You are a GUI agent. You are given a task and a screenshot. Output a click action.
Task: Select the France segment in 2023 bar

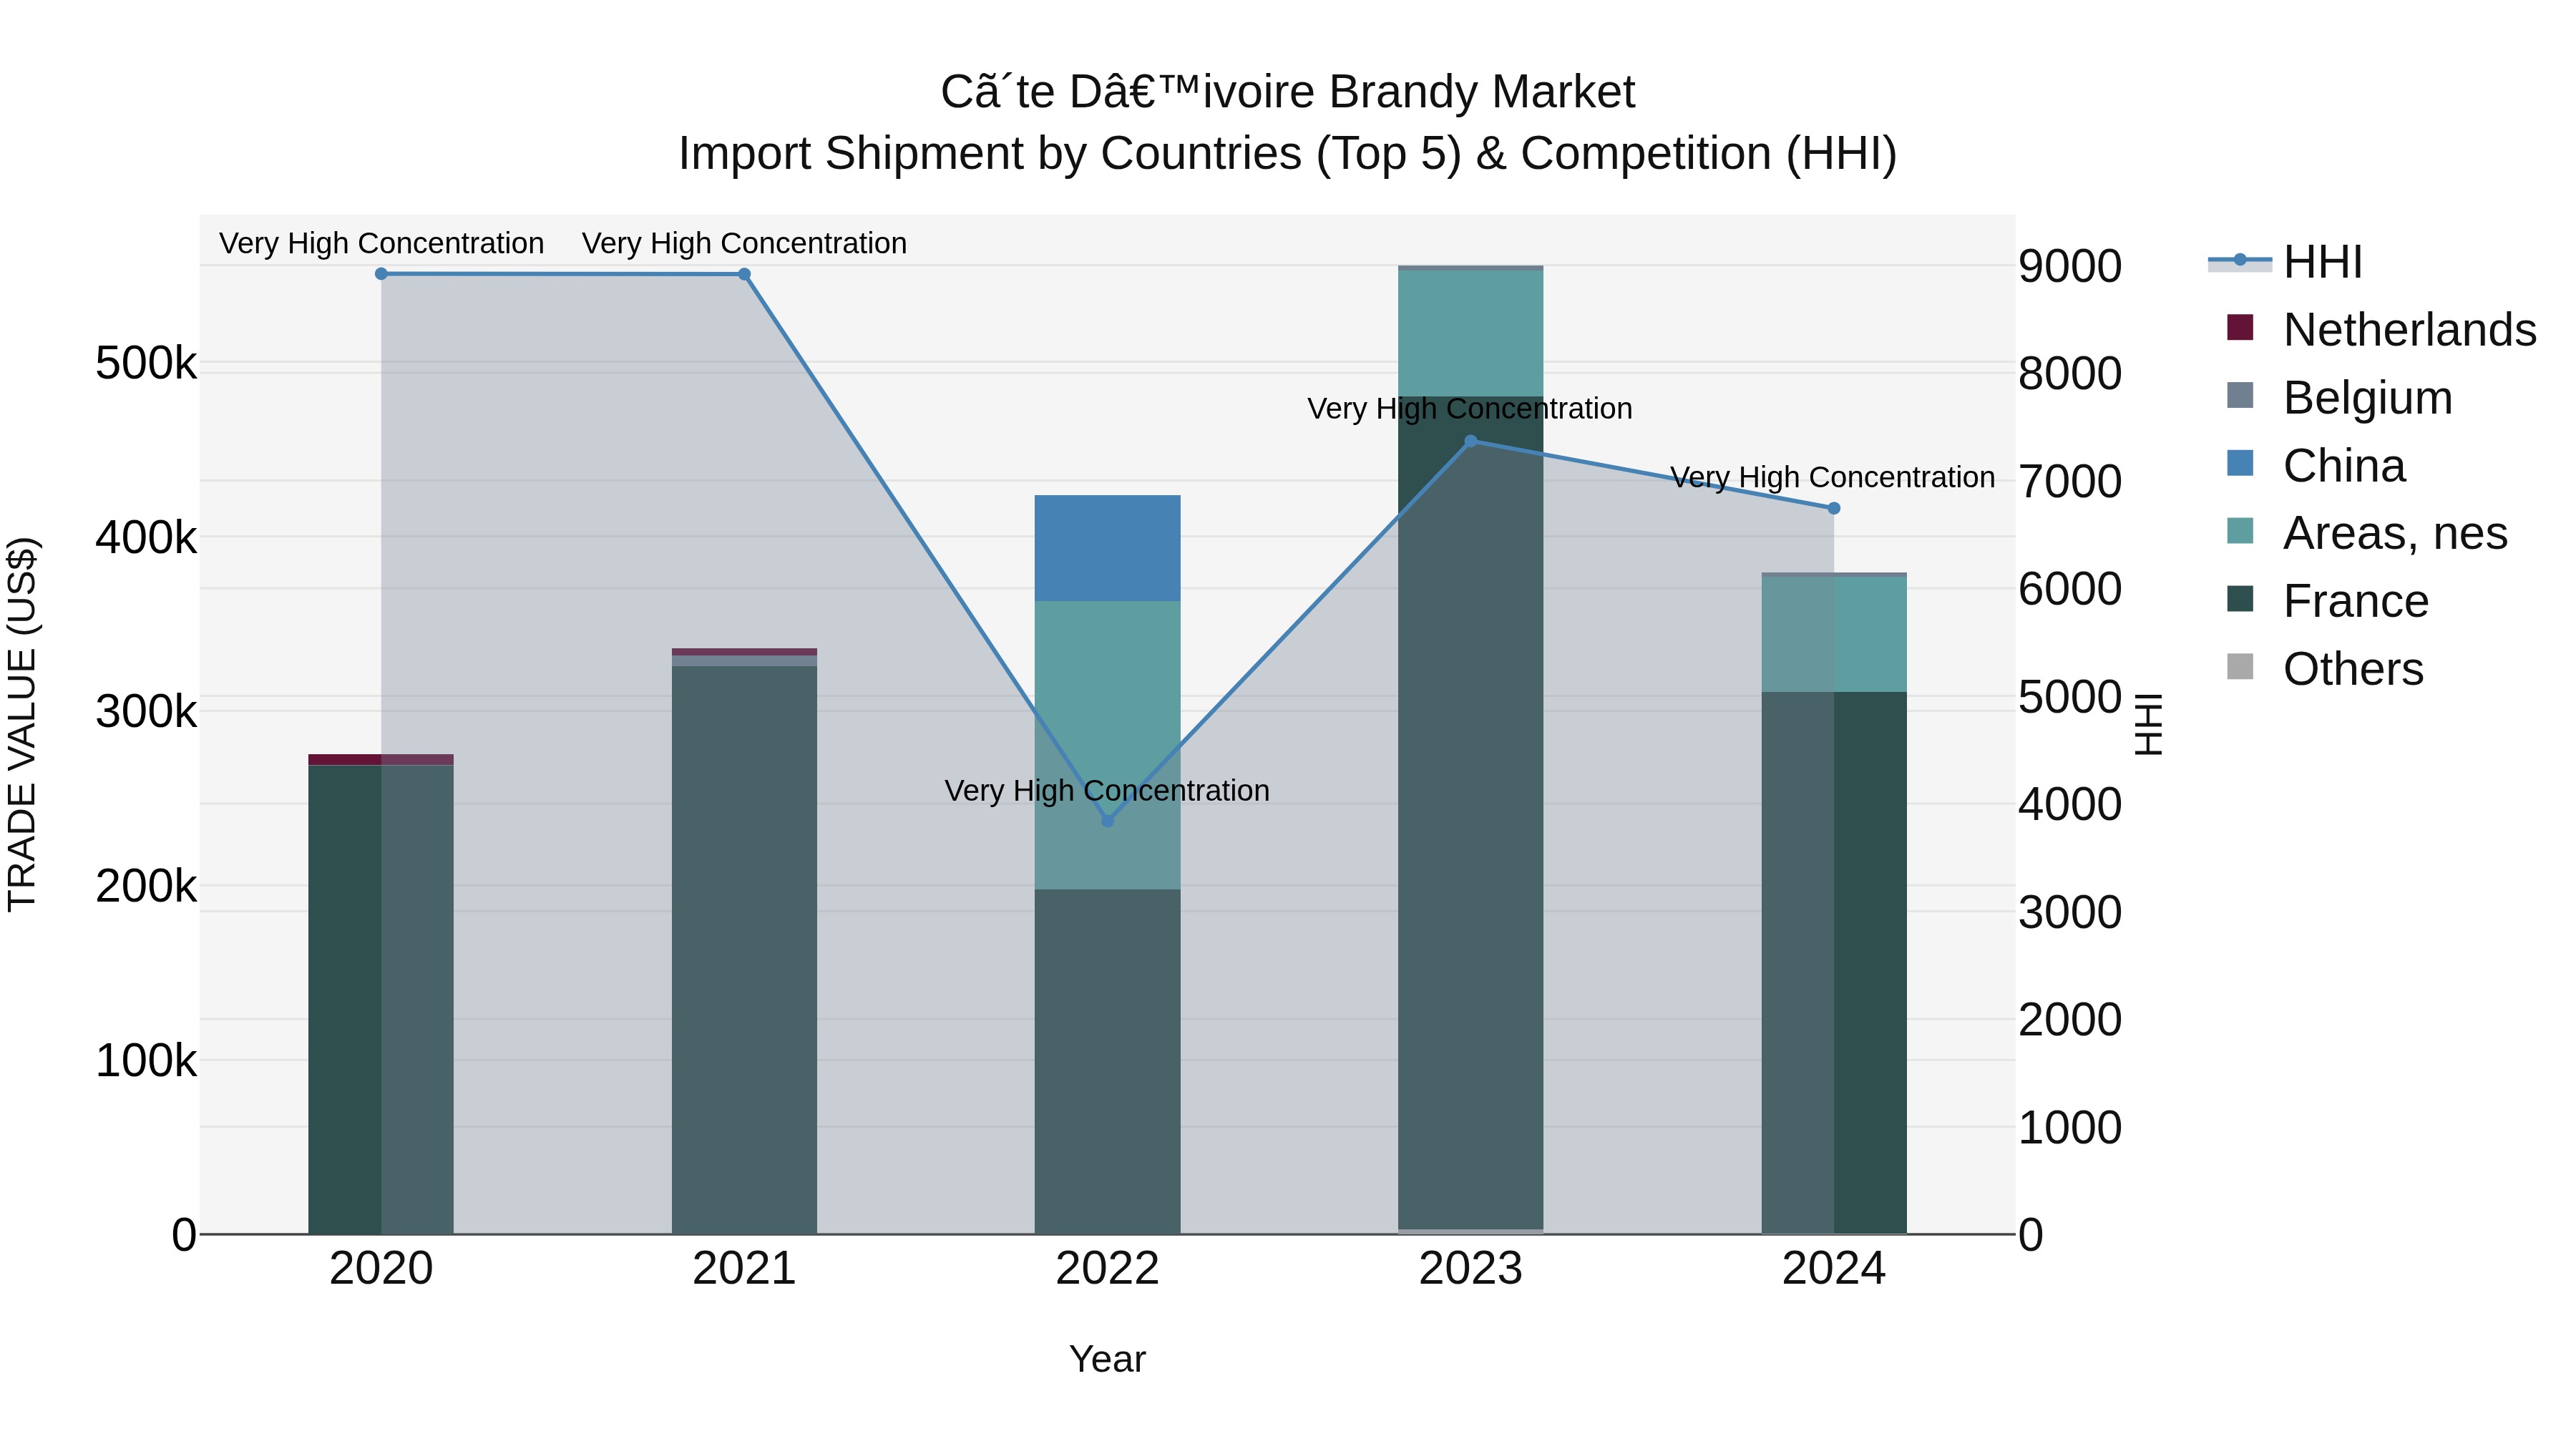[x=1471, y=813]
